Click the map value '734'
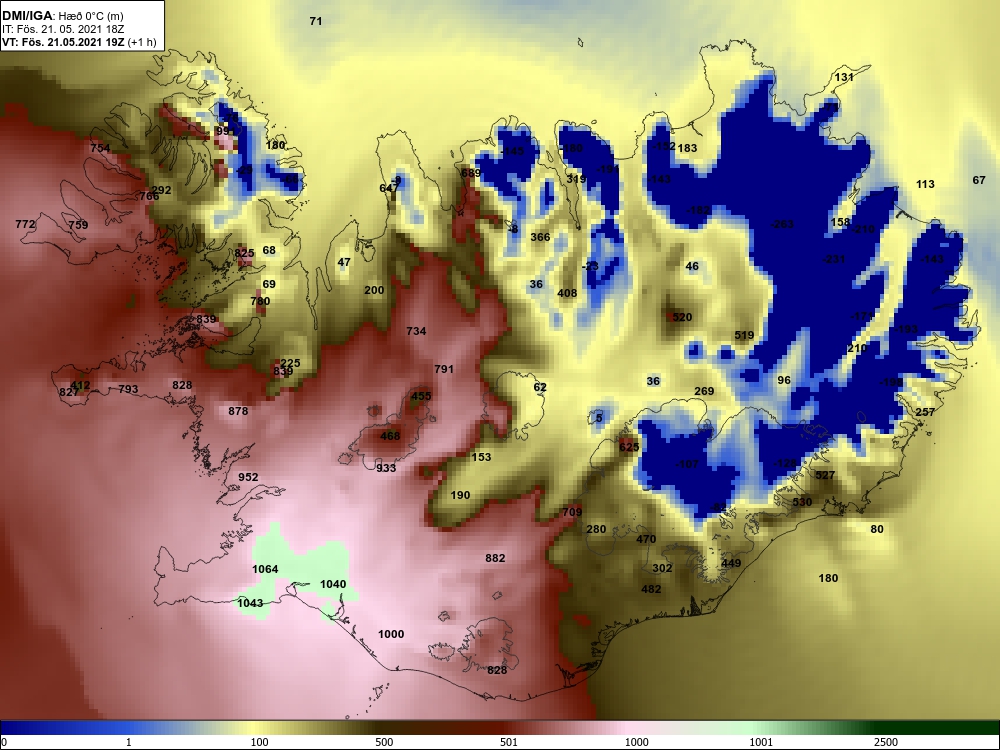 (416, 331)
